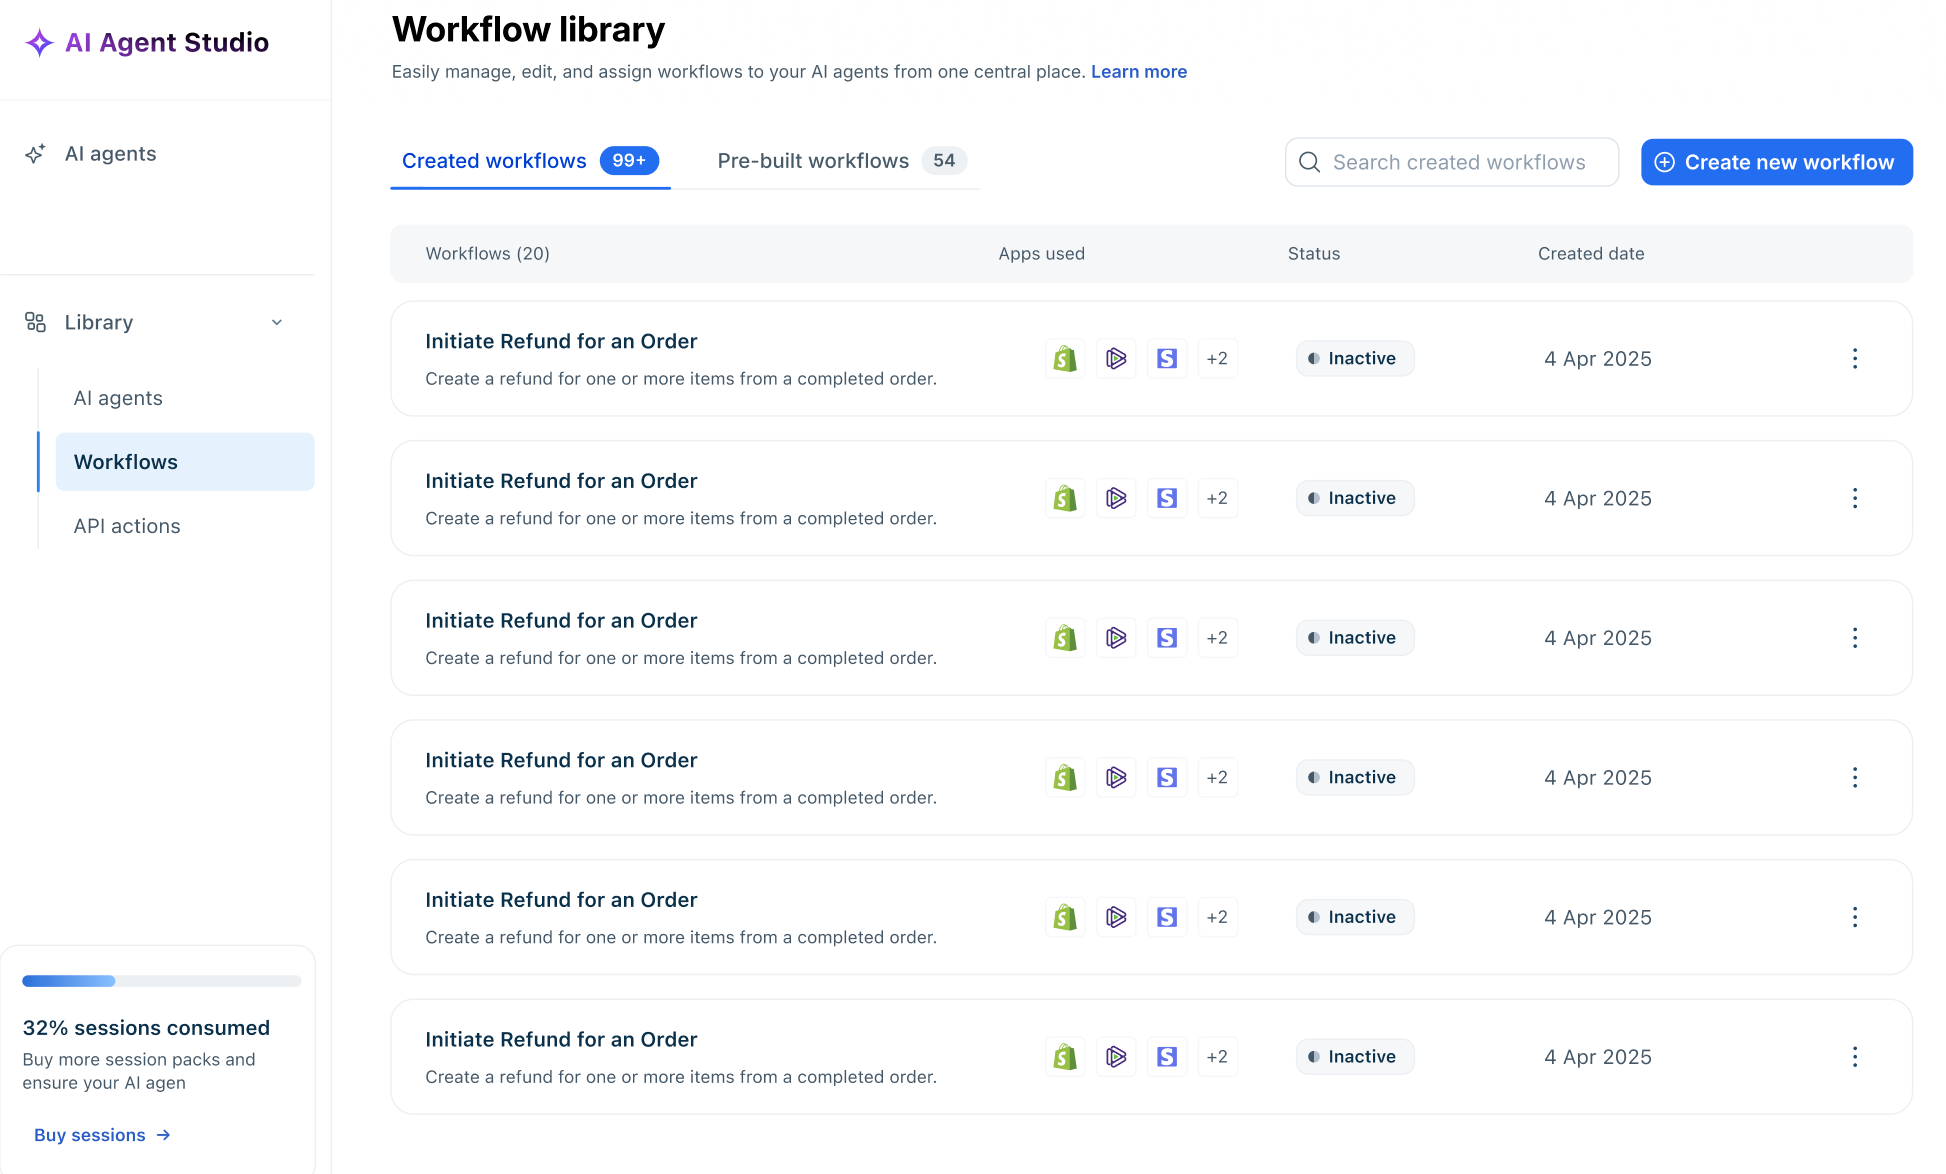Click the Library grid icon in the sidebar
Viewport: 1946px width, 1174px height.
[35, 322]
